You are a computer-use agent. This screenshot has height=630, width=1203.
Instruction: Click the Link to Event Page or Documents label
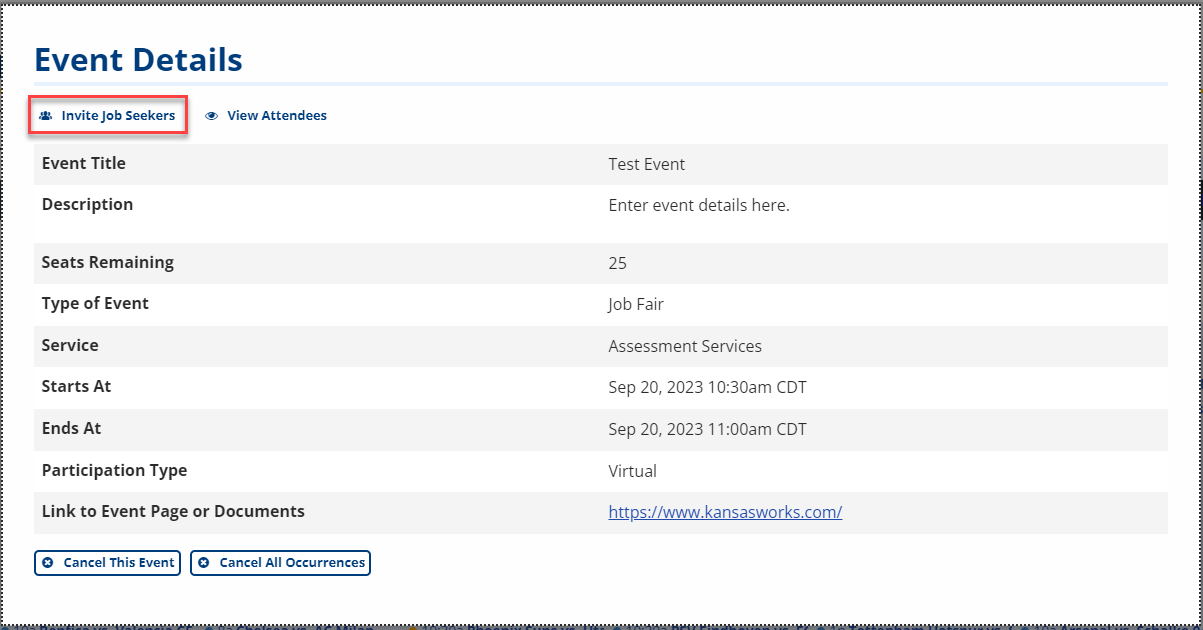click(x=173, y=511)
